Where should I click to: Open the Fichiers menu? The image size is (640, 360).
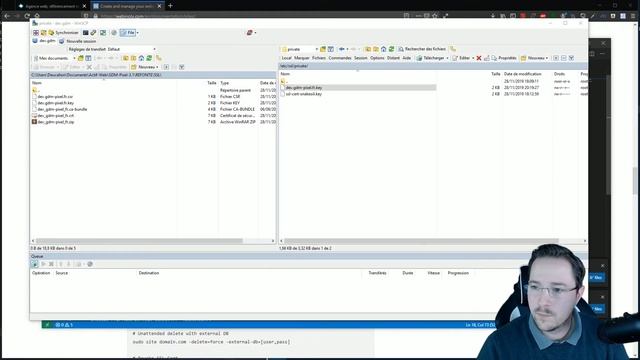pos(319,58)
